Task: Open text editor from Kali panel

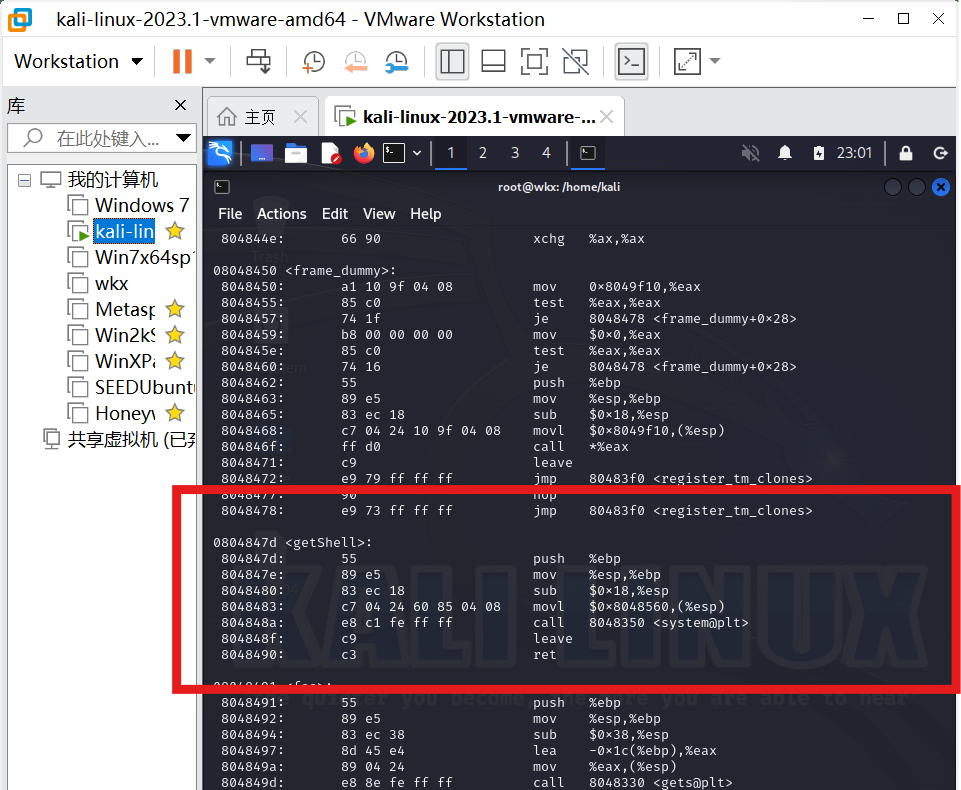Action: pyautogui.click(x=330, y=153)
